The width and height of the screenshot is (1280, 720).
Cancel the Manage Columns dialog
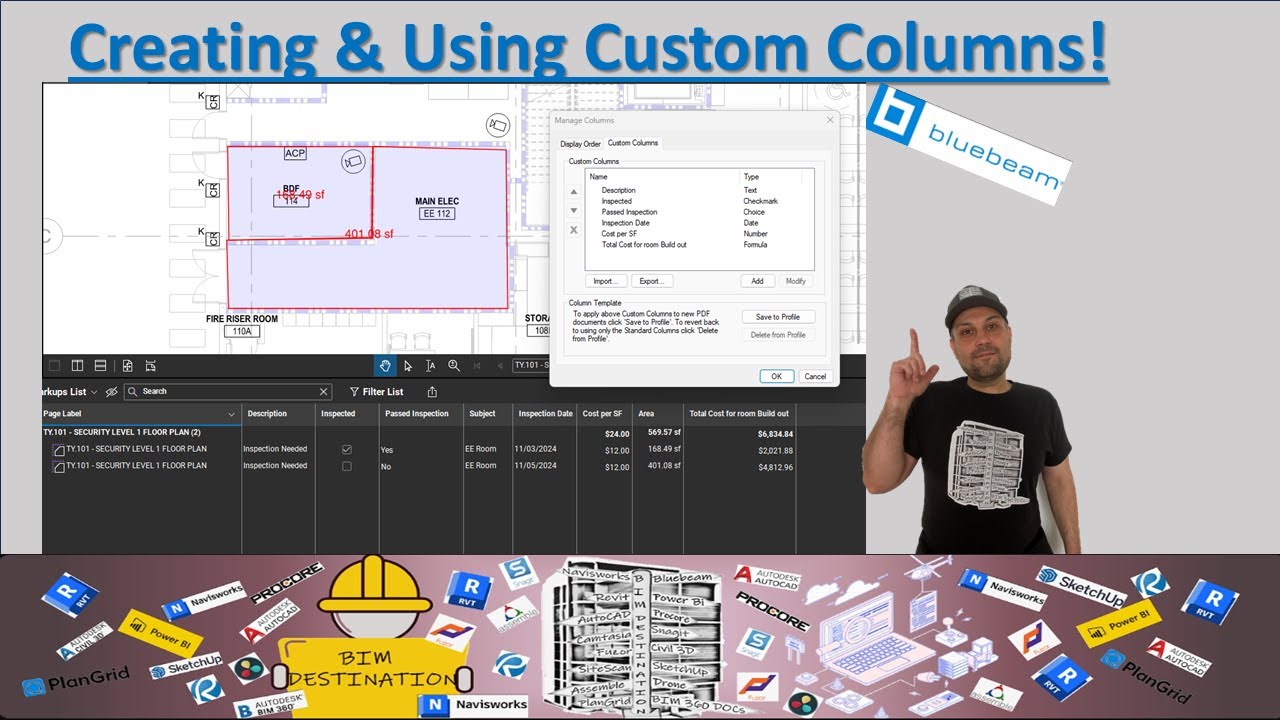815,376
